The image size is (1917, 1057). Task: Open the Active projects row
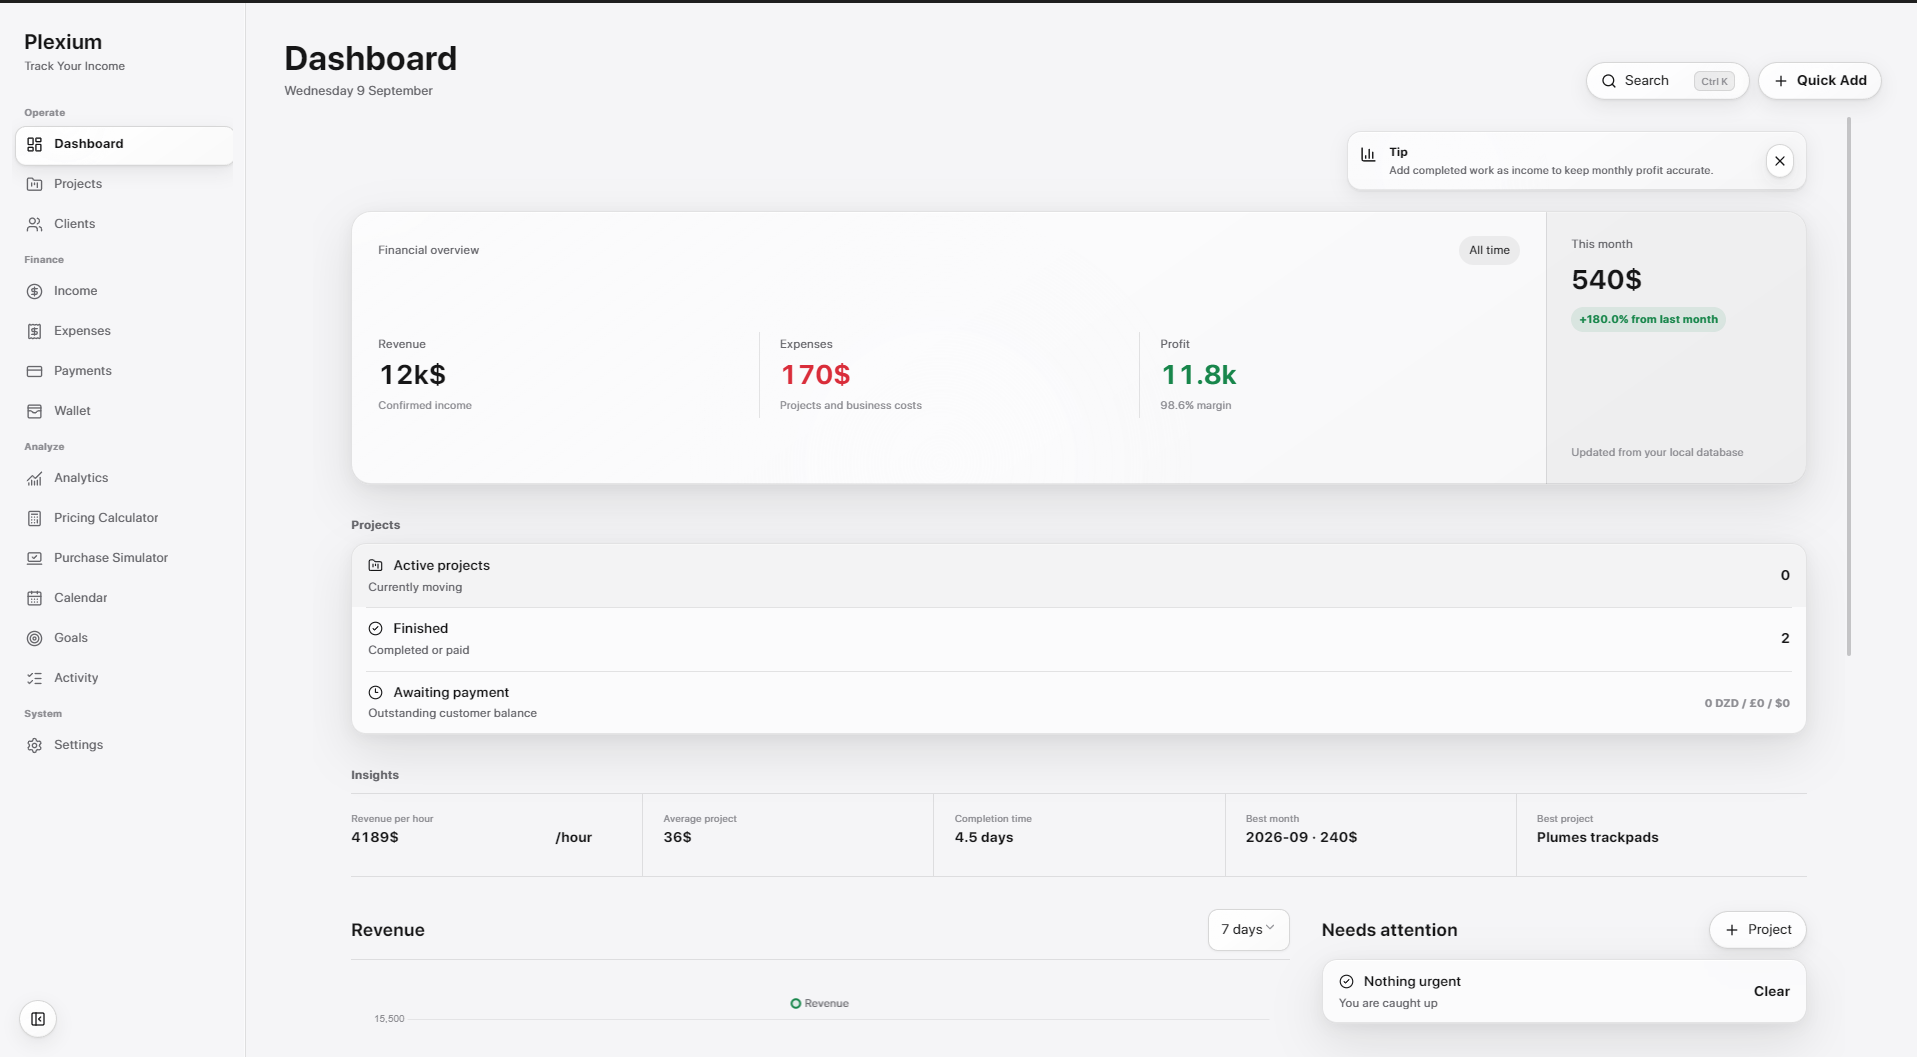point(1078,575)
